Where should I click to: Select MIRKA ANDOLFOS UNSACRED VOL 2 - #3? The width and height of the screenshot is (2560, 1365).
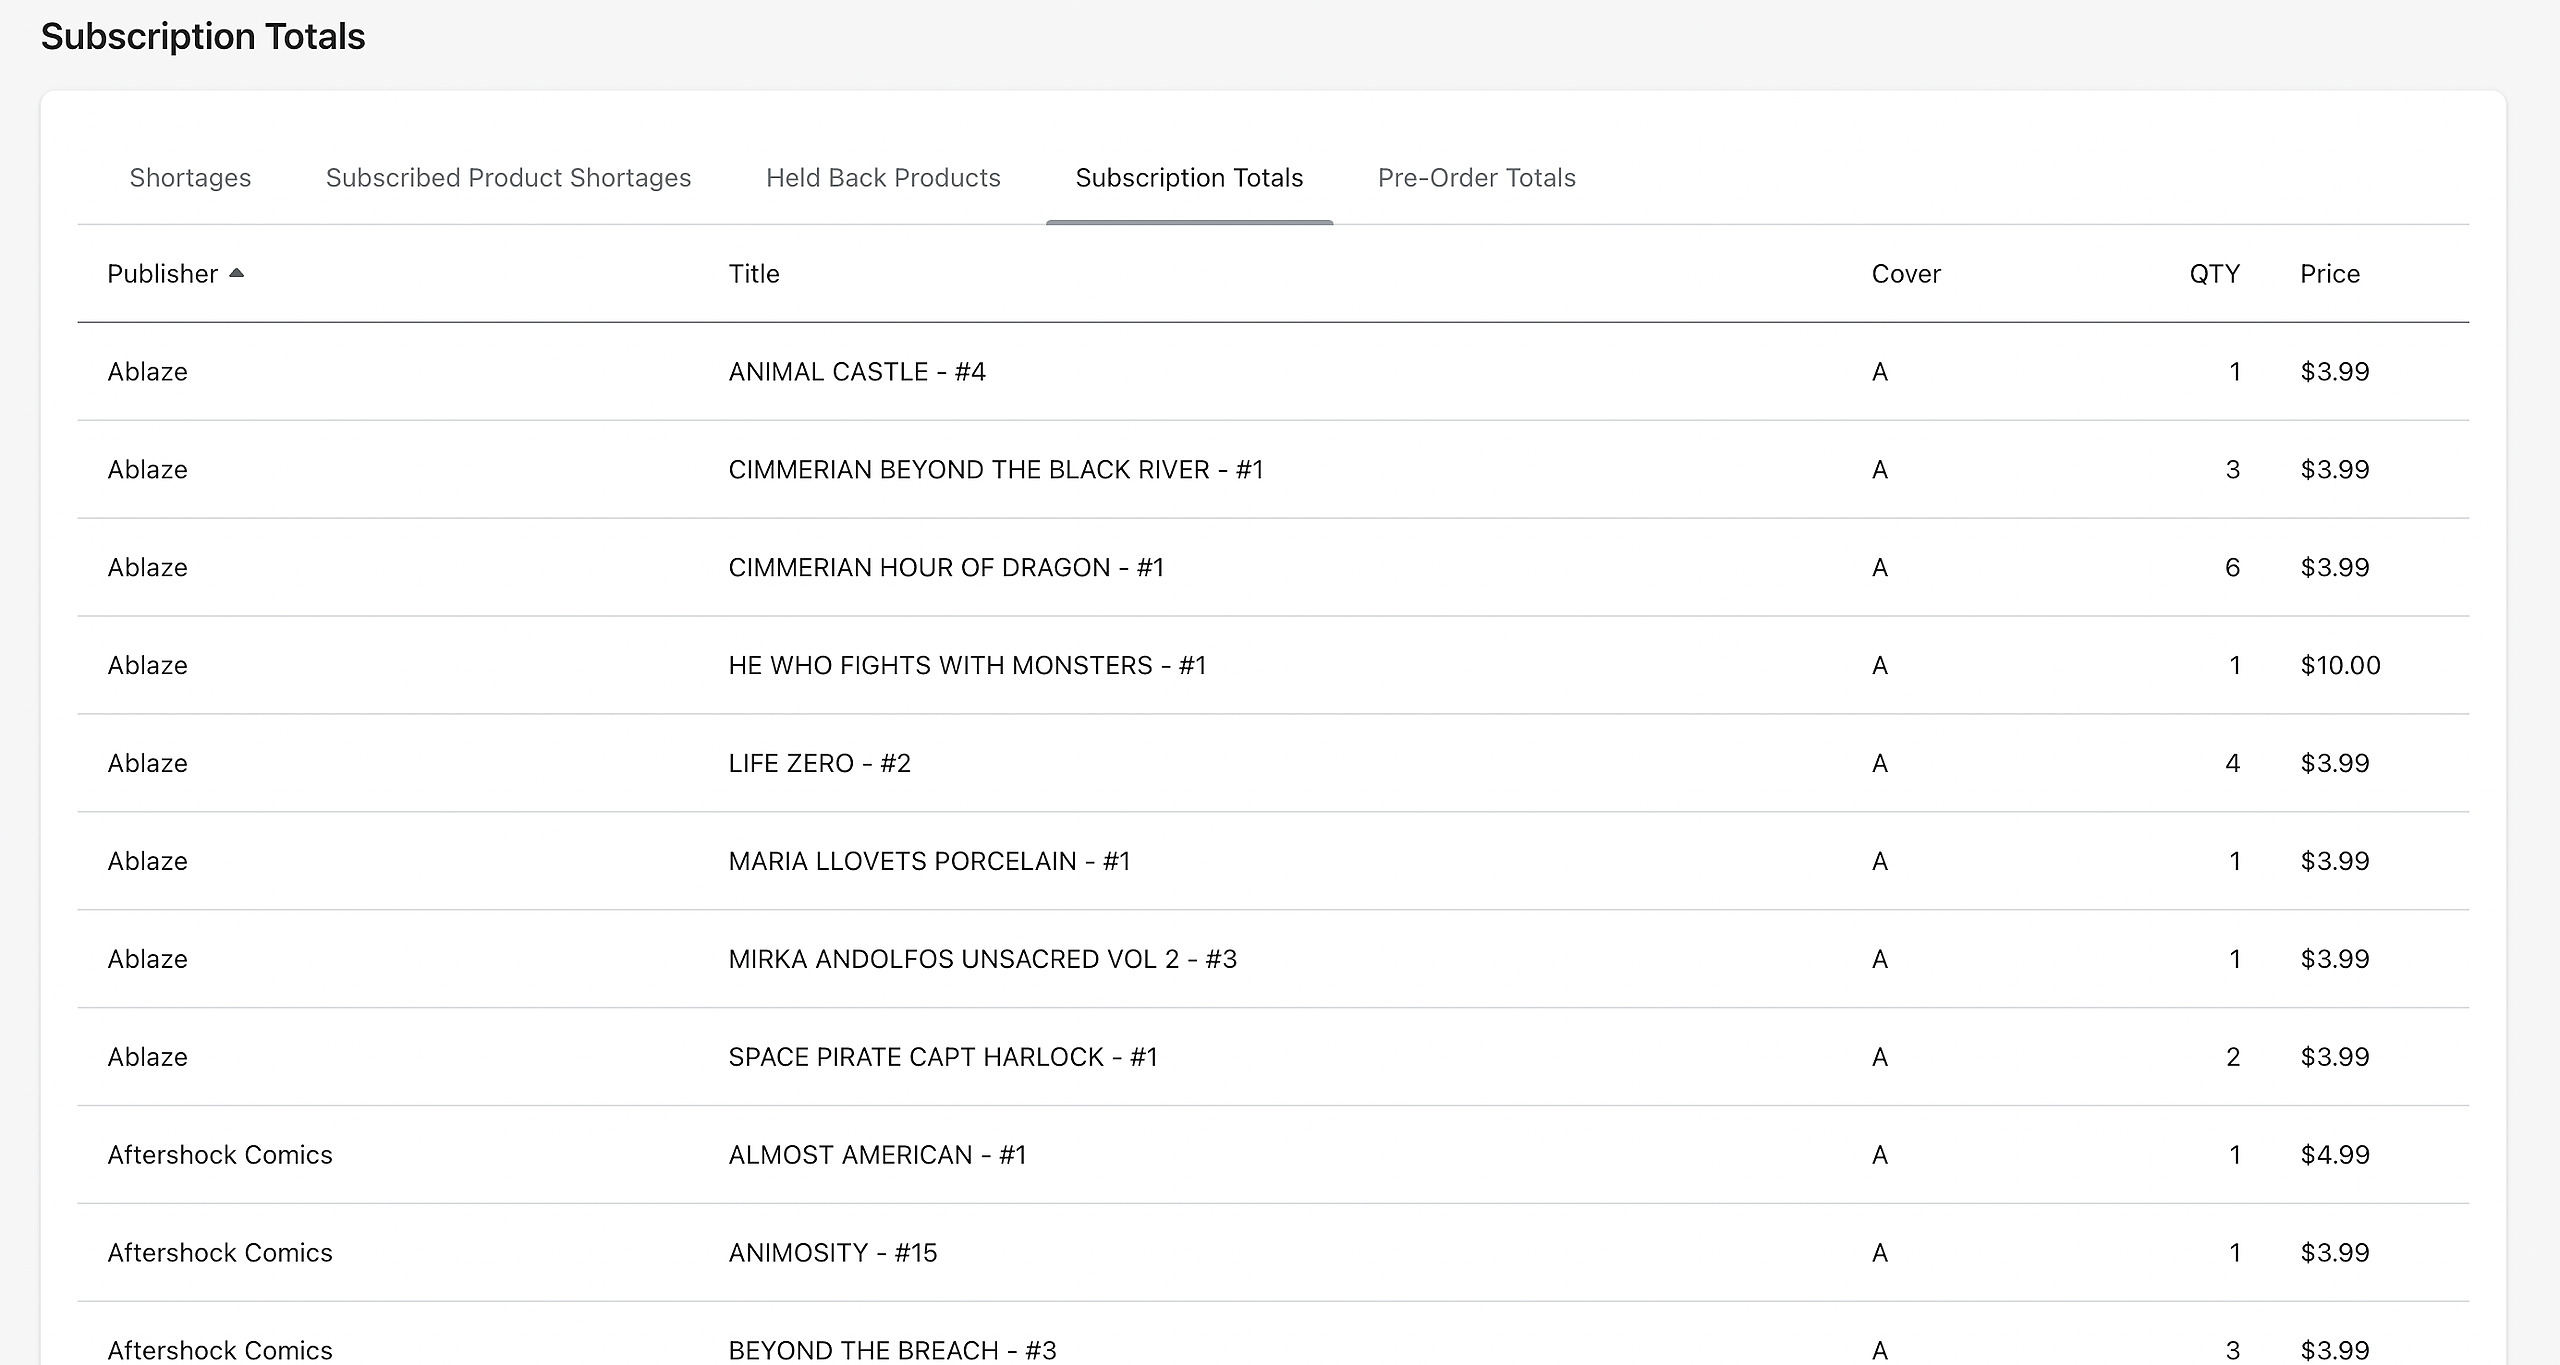983,960
